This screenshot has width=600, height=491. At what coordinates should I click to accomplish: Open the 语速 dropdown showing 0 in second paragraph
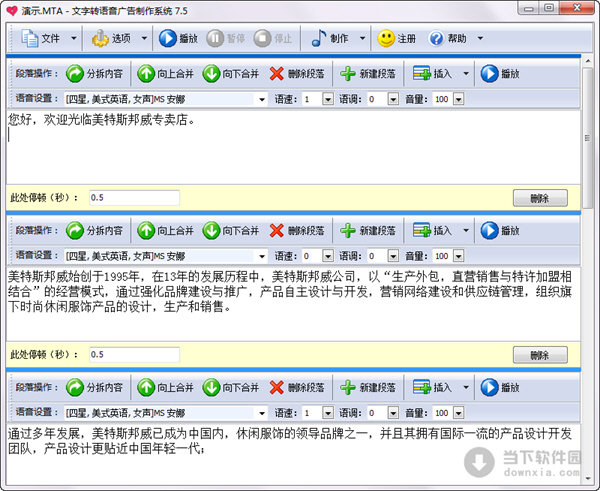click(x=328, y=256)
